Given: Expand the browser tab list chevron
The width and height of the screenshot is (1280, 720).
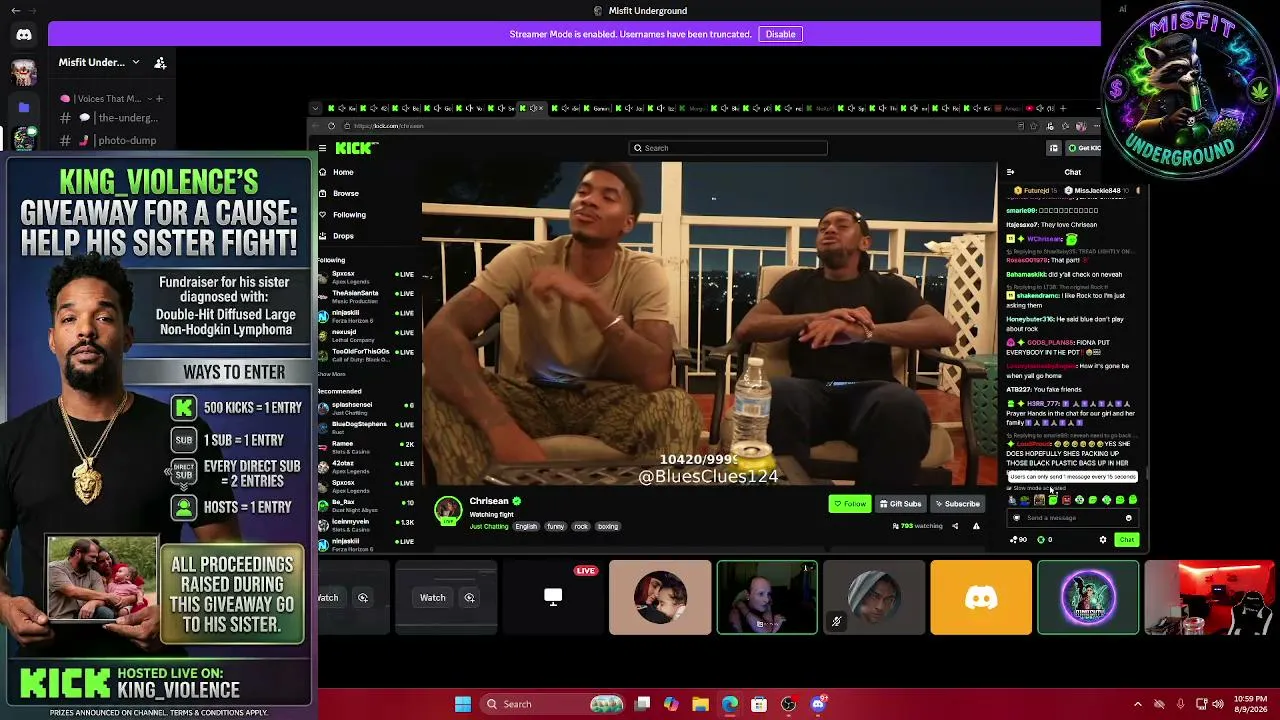Looking at the screenshot, I should coord(316,108).
